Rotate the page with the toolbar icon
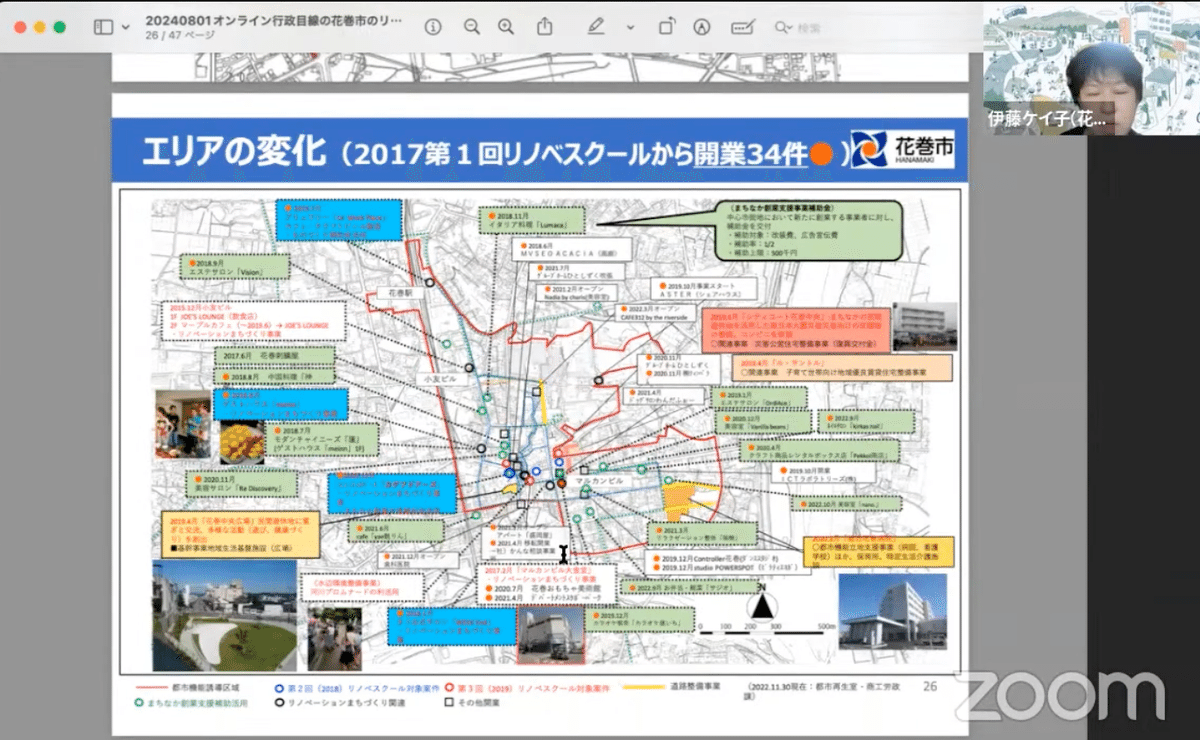This screenshot has width=1200, height=740. 665,27
